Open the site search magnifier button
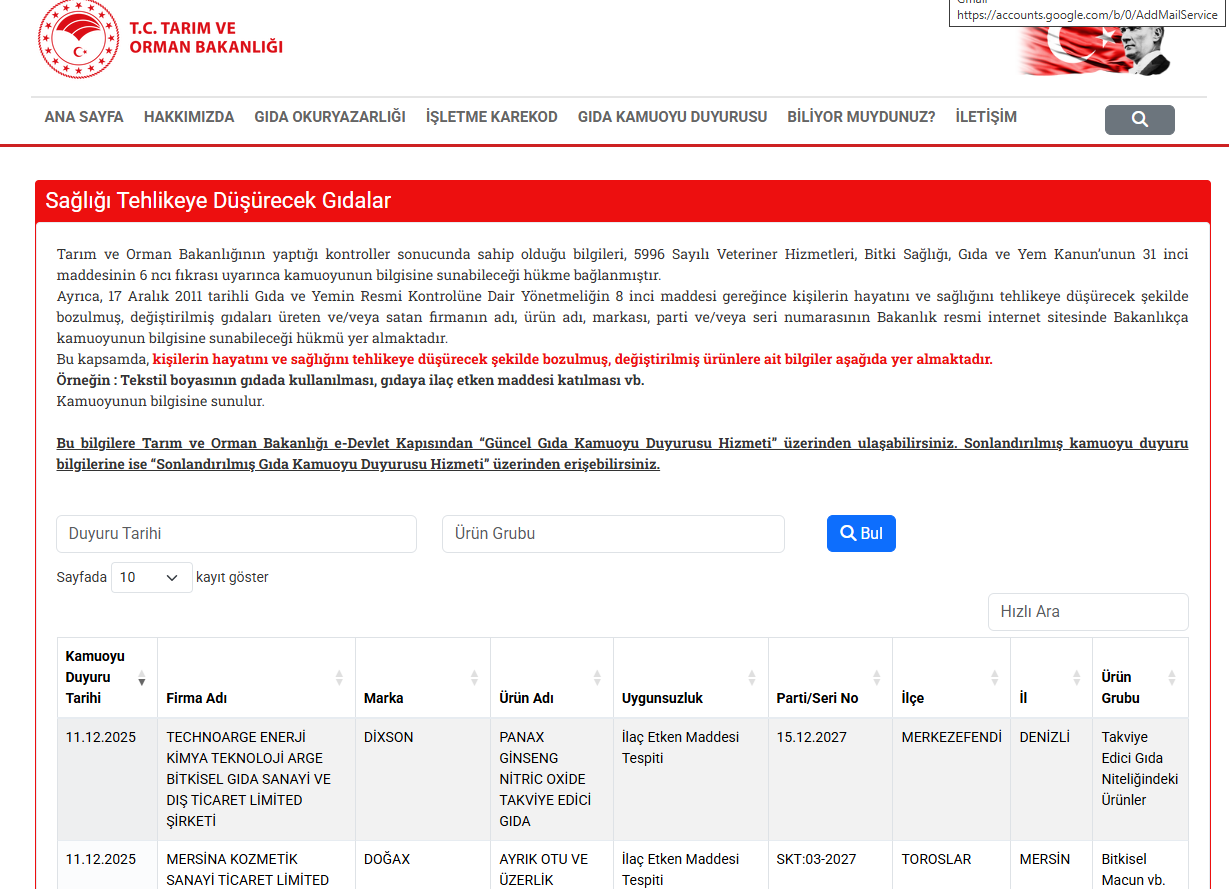Viewport: 1229px width, 889px height. tap(1139, 120)
